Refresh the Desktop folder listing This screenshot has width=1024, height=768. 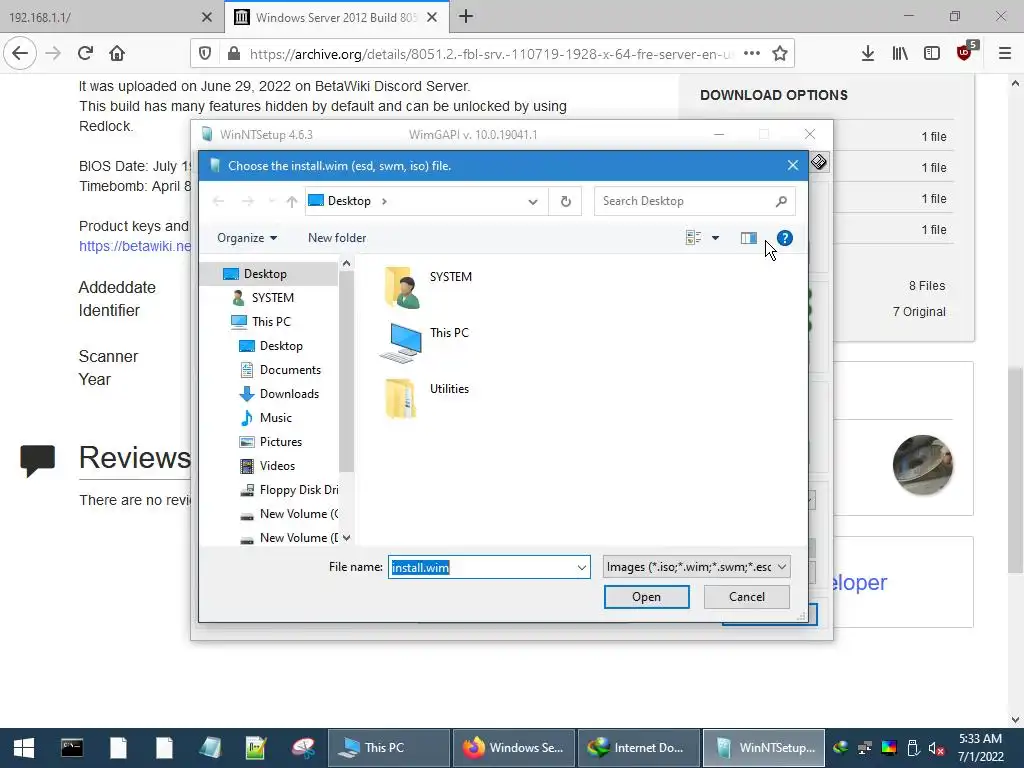tap(566, 201)
